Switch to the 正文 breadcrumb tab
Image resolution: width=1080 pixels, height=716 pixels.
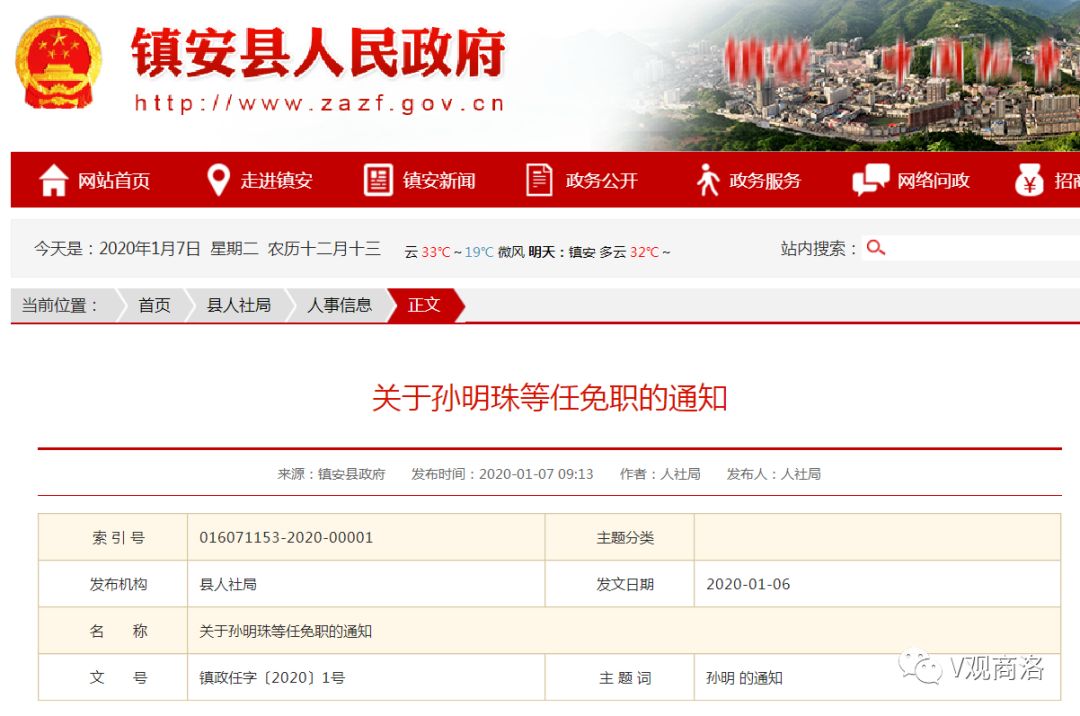pyautogui.click(x=424, y=306)
